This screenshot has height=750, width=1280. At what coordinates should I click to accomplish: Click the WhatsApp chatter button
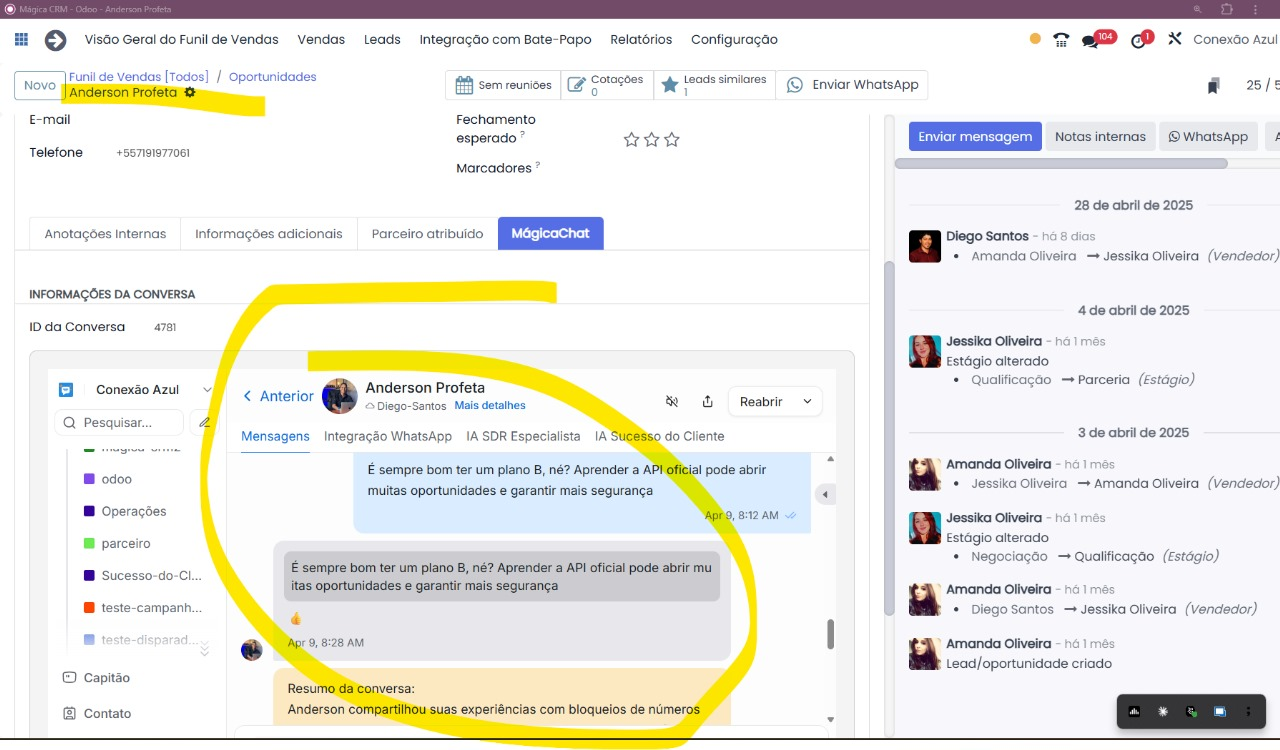tap(1208, 137)
